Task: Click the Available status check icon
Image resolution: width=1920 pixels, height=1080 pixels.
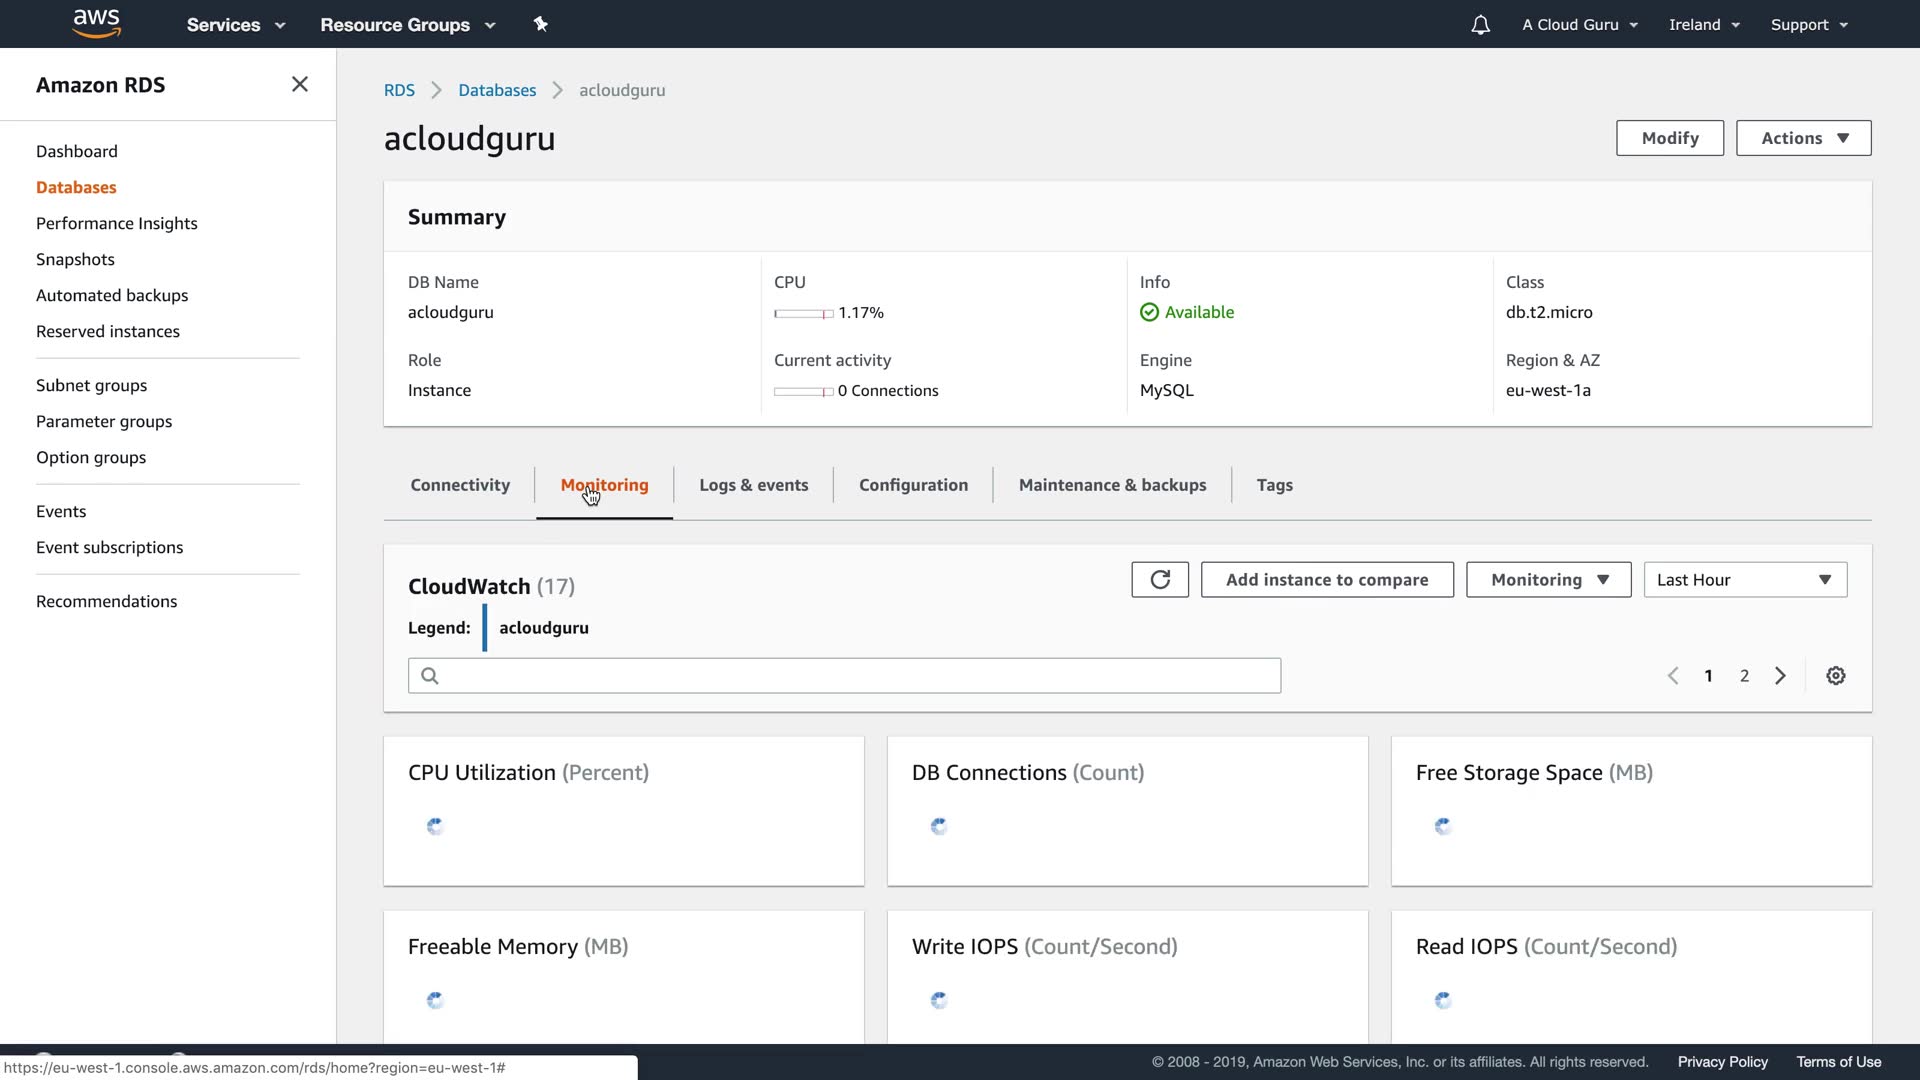Action: pyautogui.click(x=1149, y=313)
